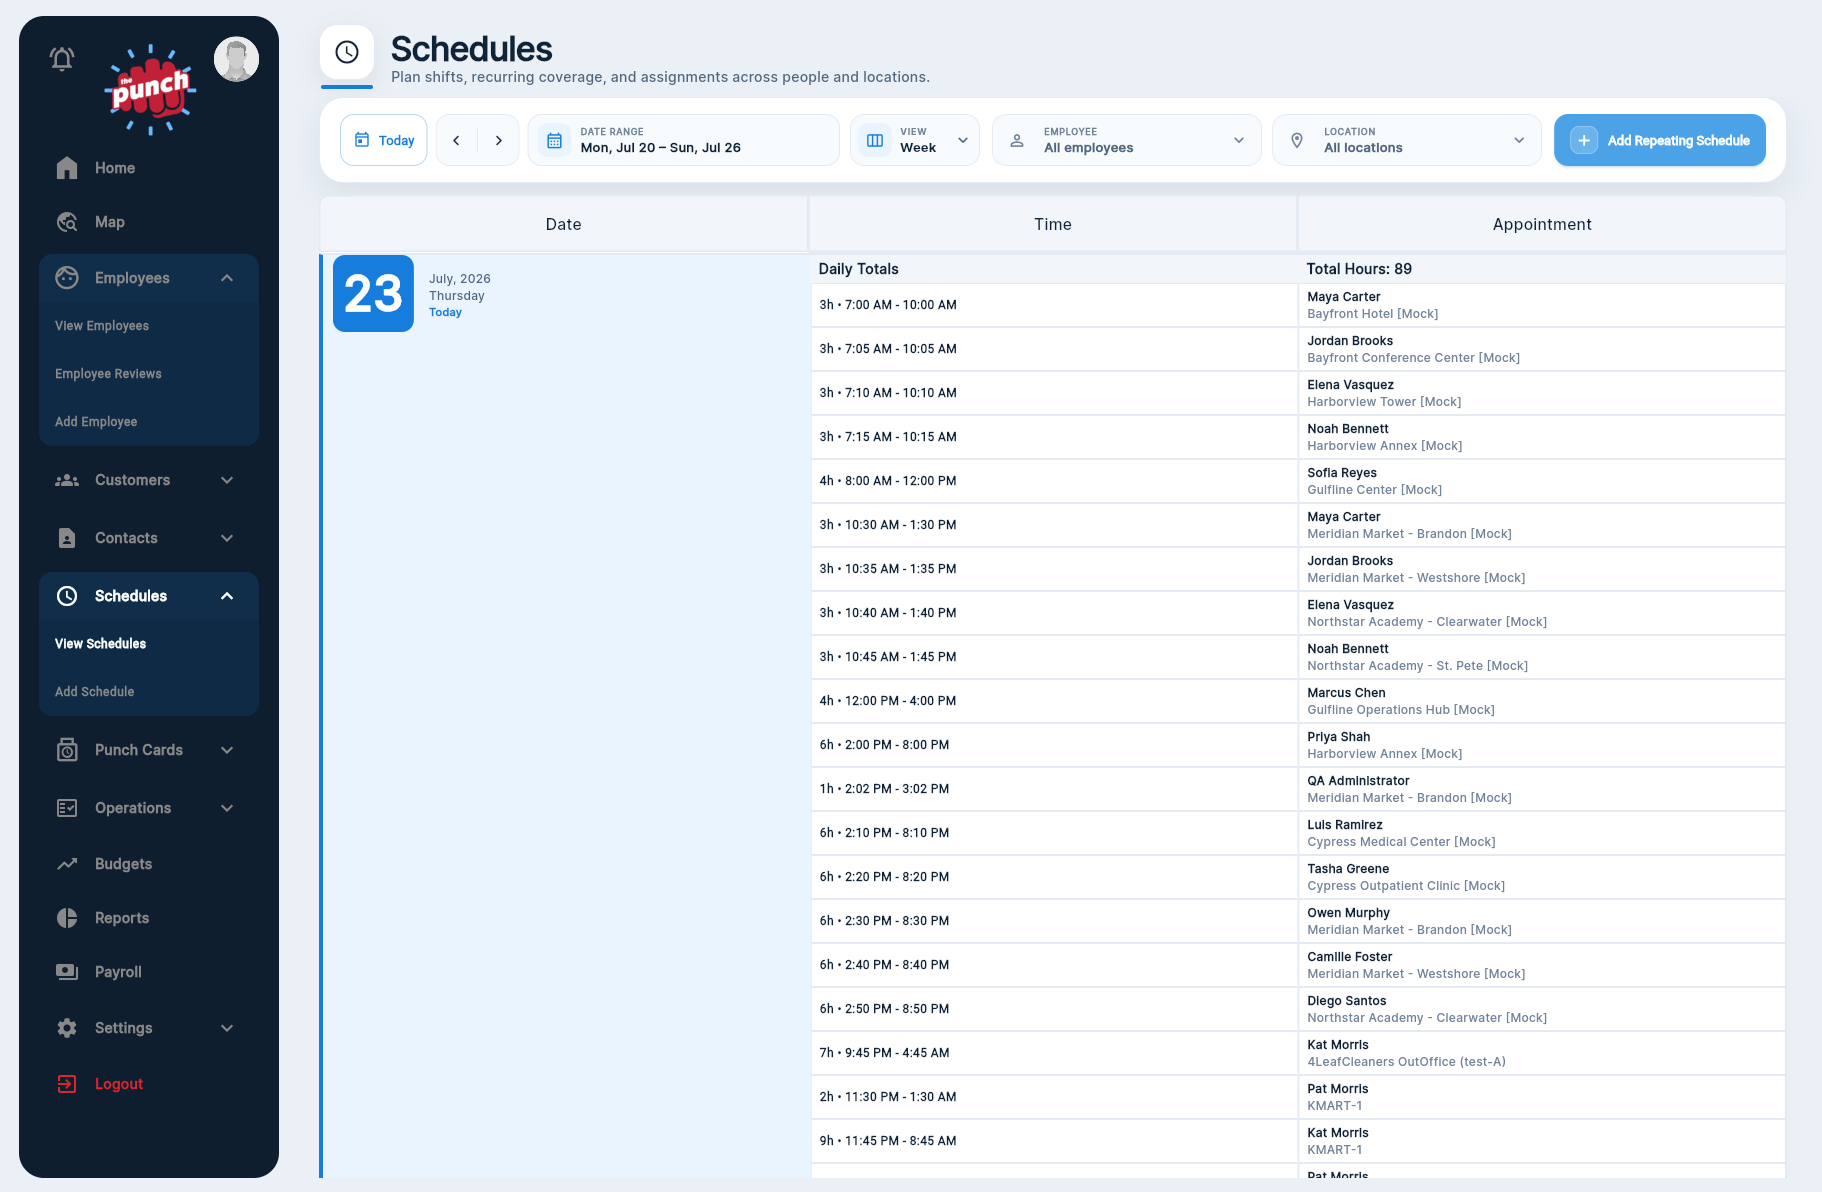Click the employee person icon in filter
The width and height of the screenshot is (1822, 1192).
coord(1017,140)
